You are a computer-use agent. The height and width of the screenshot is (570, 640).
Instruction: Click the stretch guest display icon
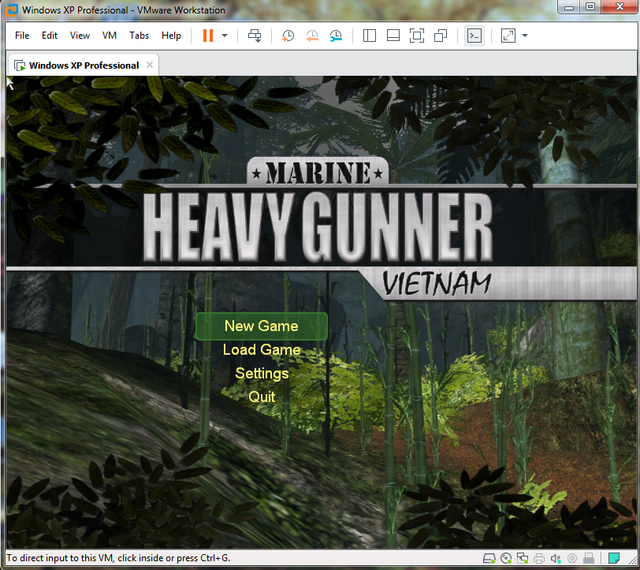click(x=508, y=36)
